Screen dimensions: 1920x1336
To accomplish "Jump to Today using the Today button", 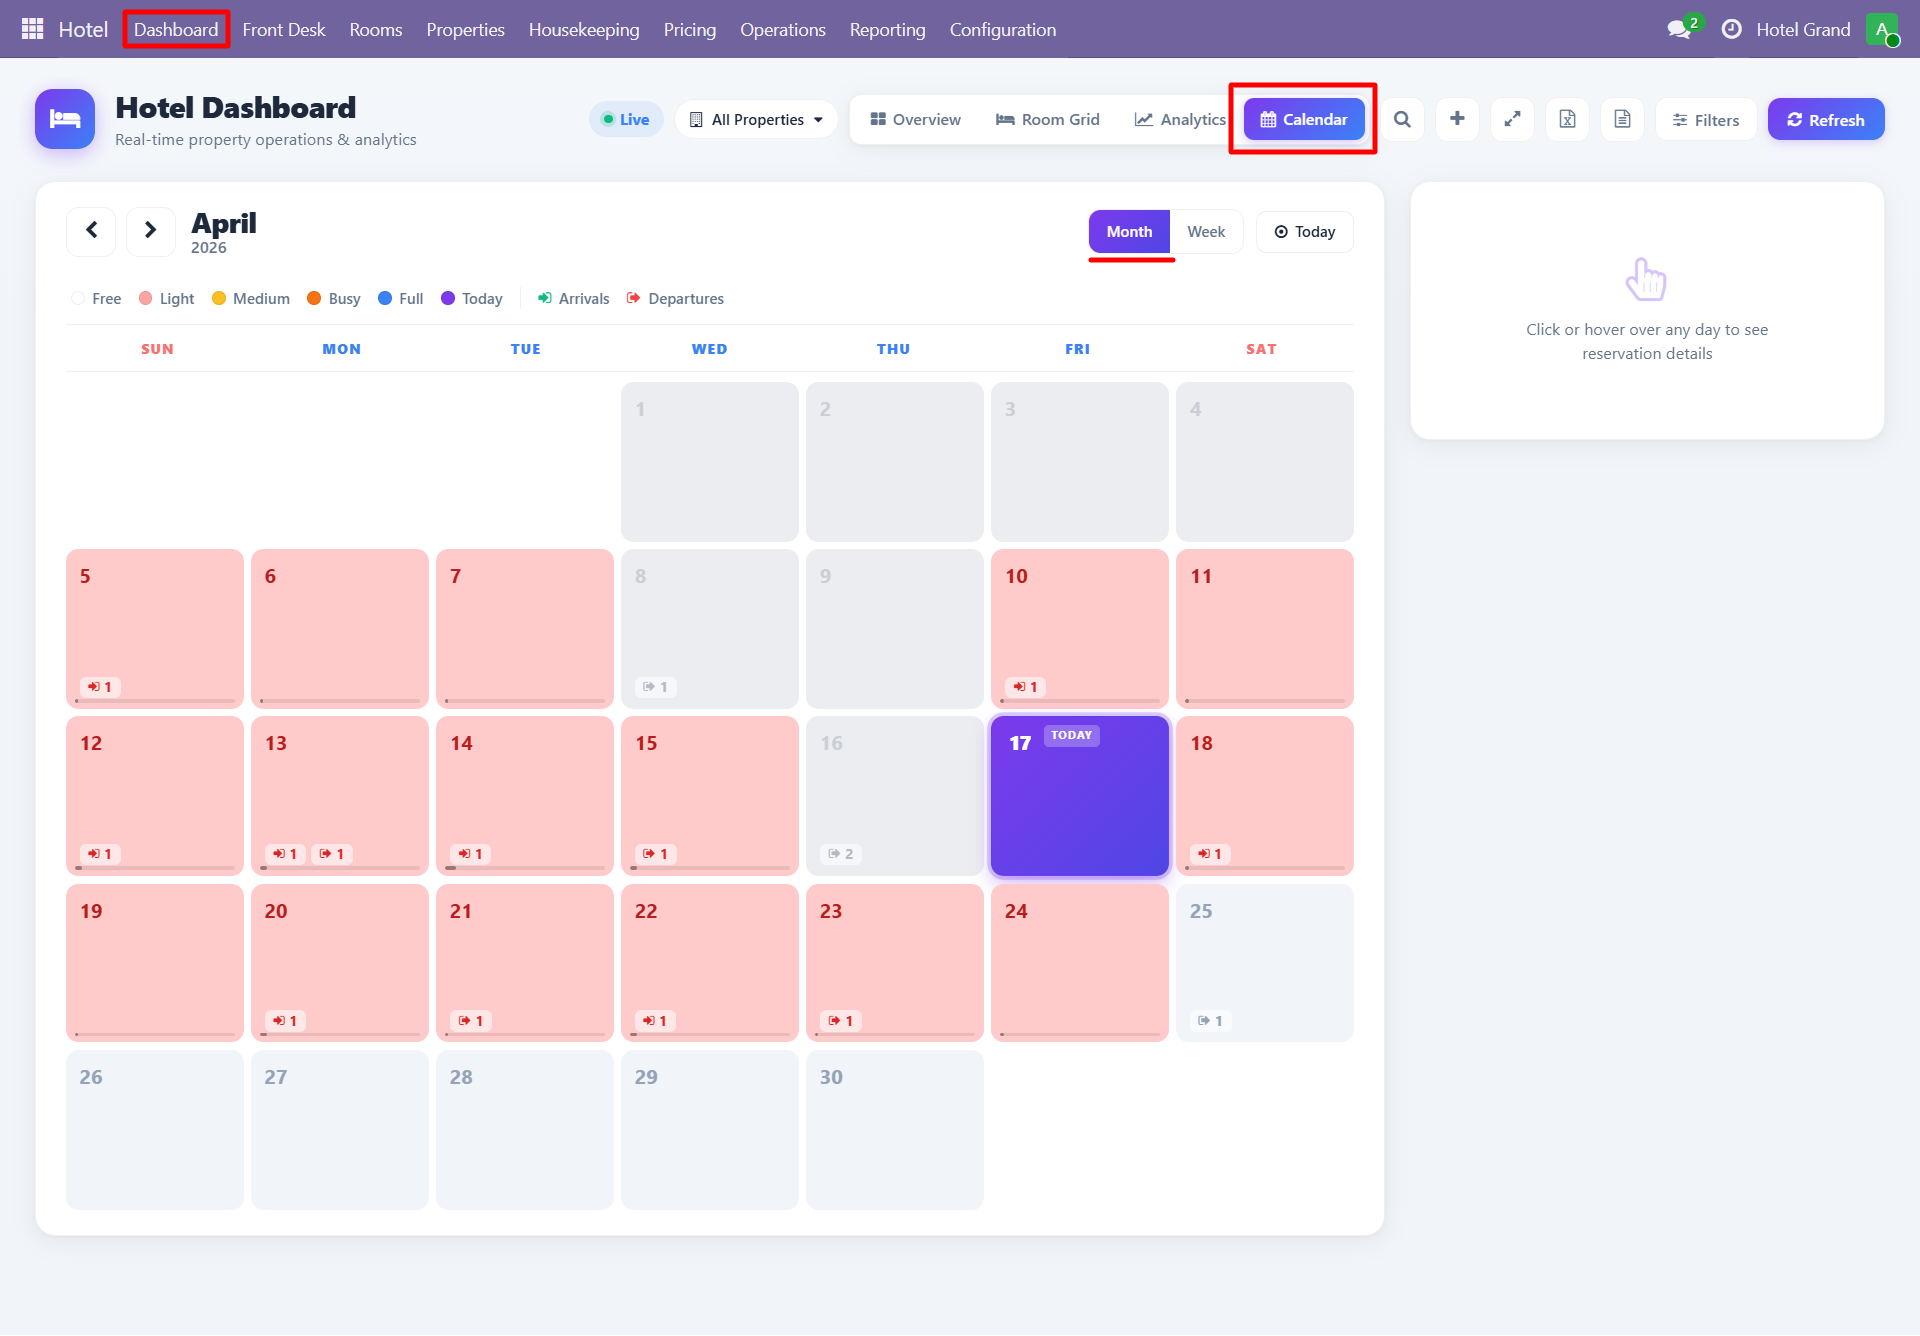I will point(1304,231).
